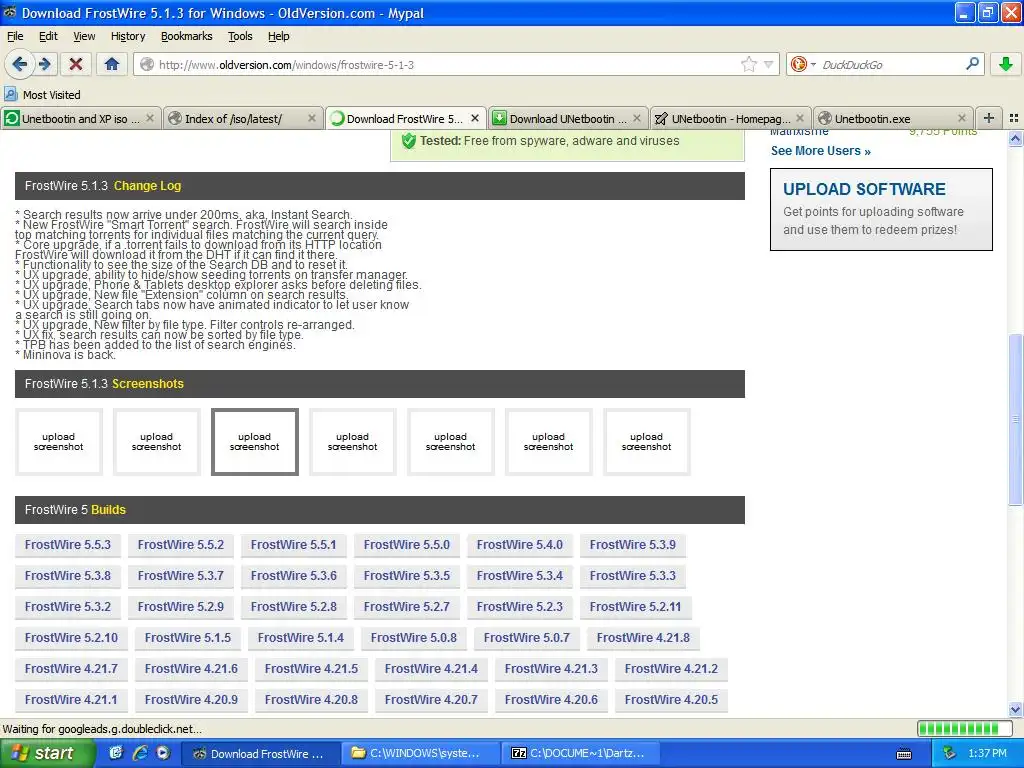Open the FrostWire 4.21.4 build link

point(431,669)
